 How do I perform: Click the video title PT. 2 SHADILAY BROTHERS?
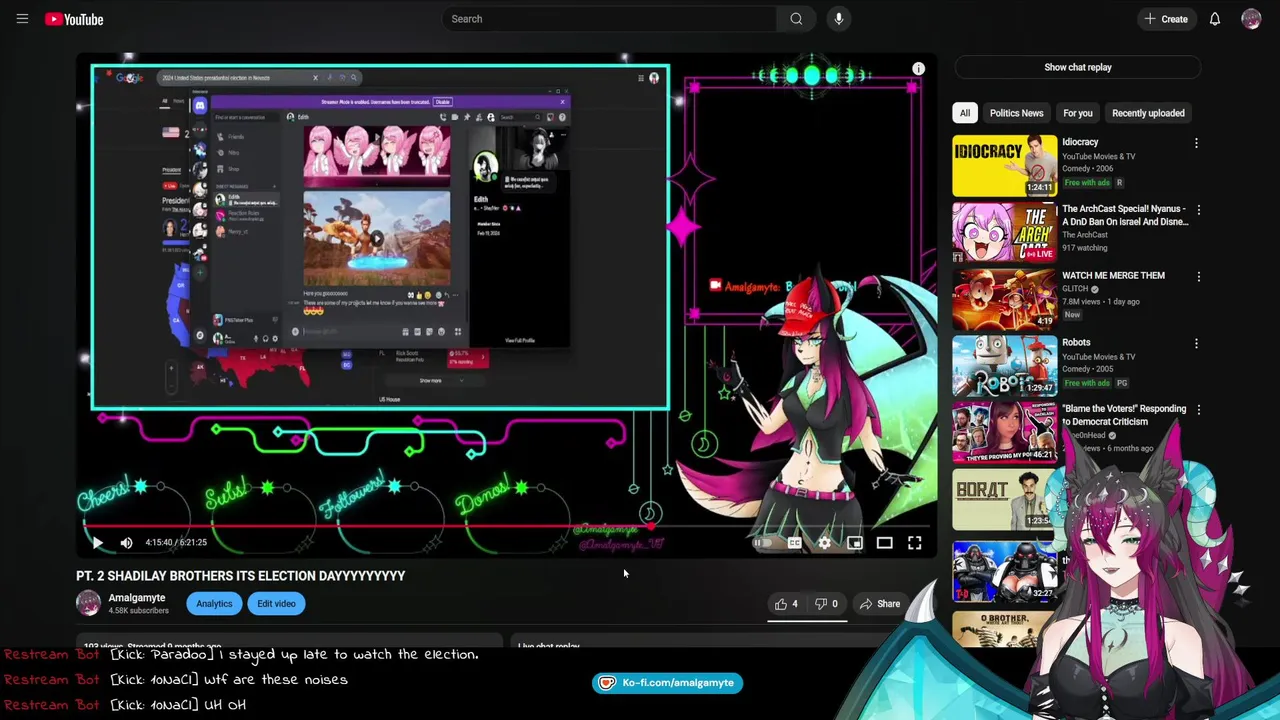coord(240,576)
